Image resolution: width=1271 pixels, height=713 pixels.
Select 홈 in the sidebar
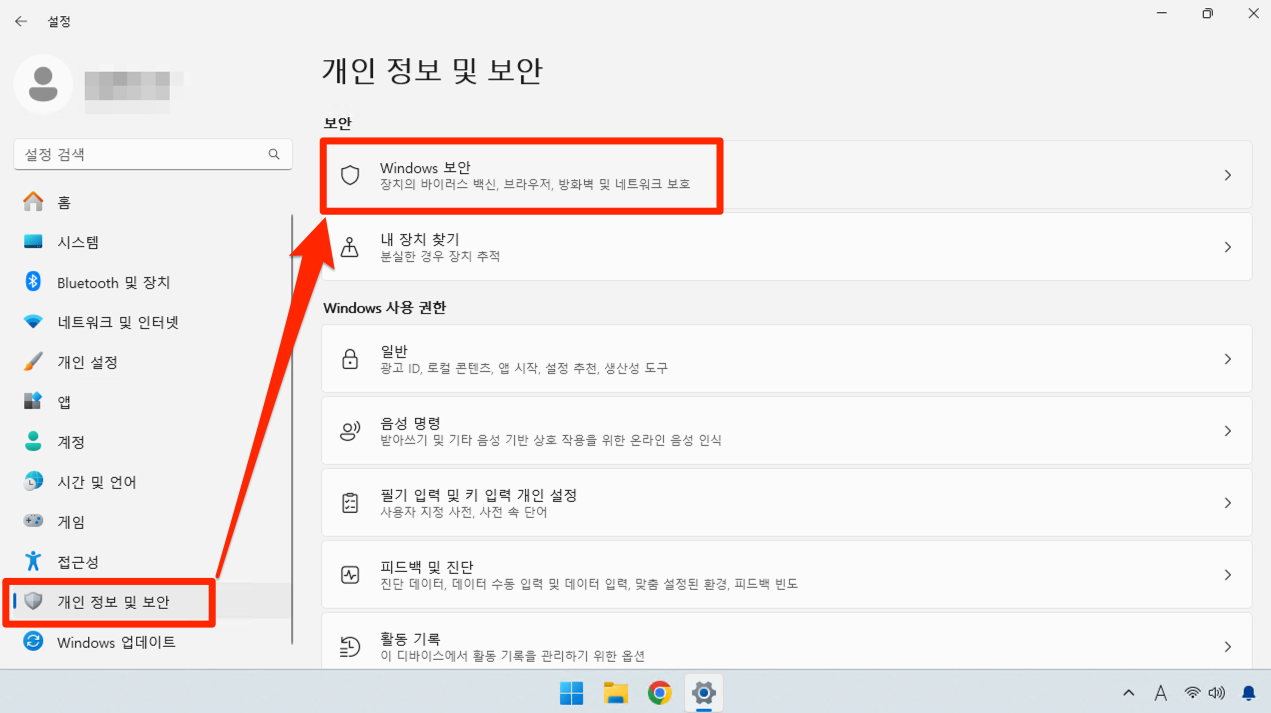pos(150,202)
